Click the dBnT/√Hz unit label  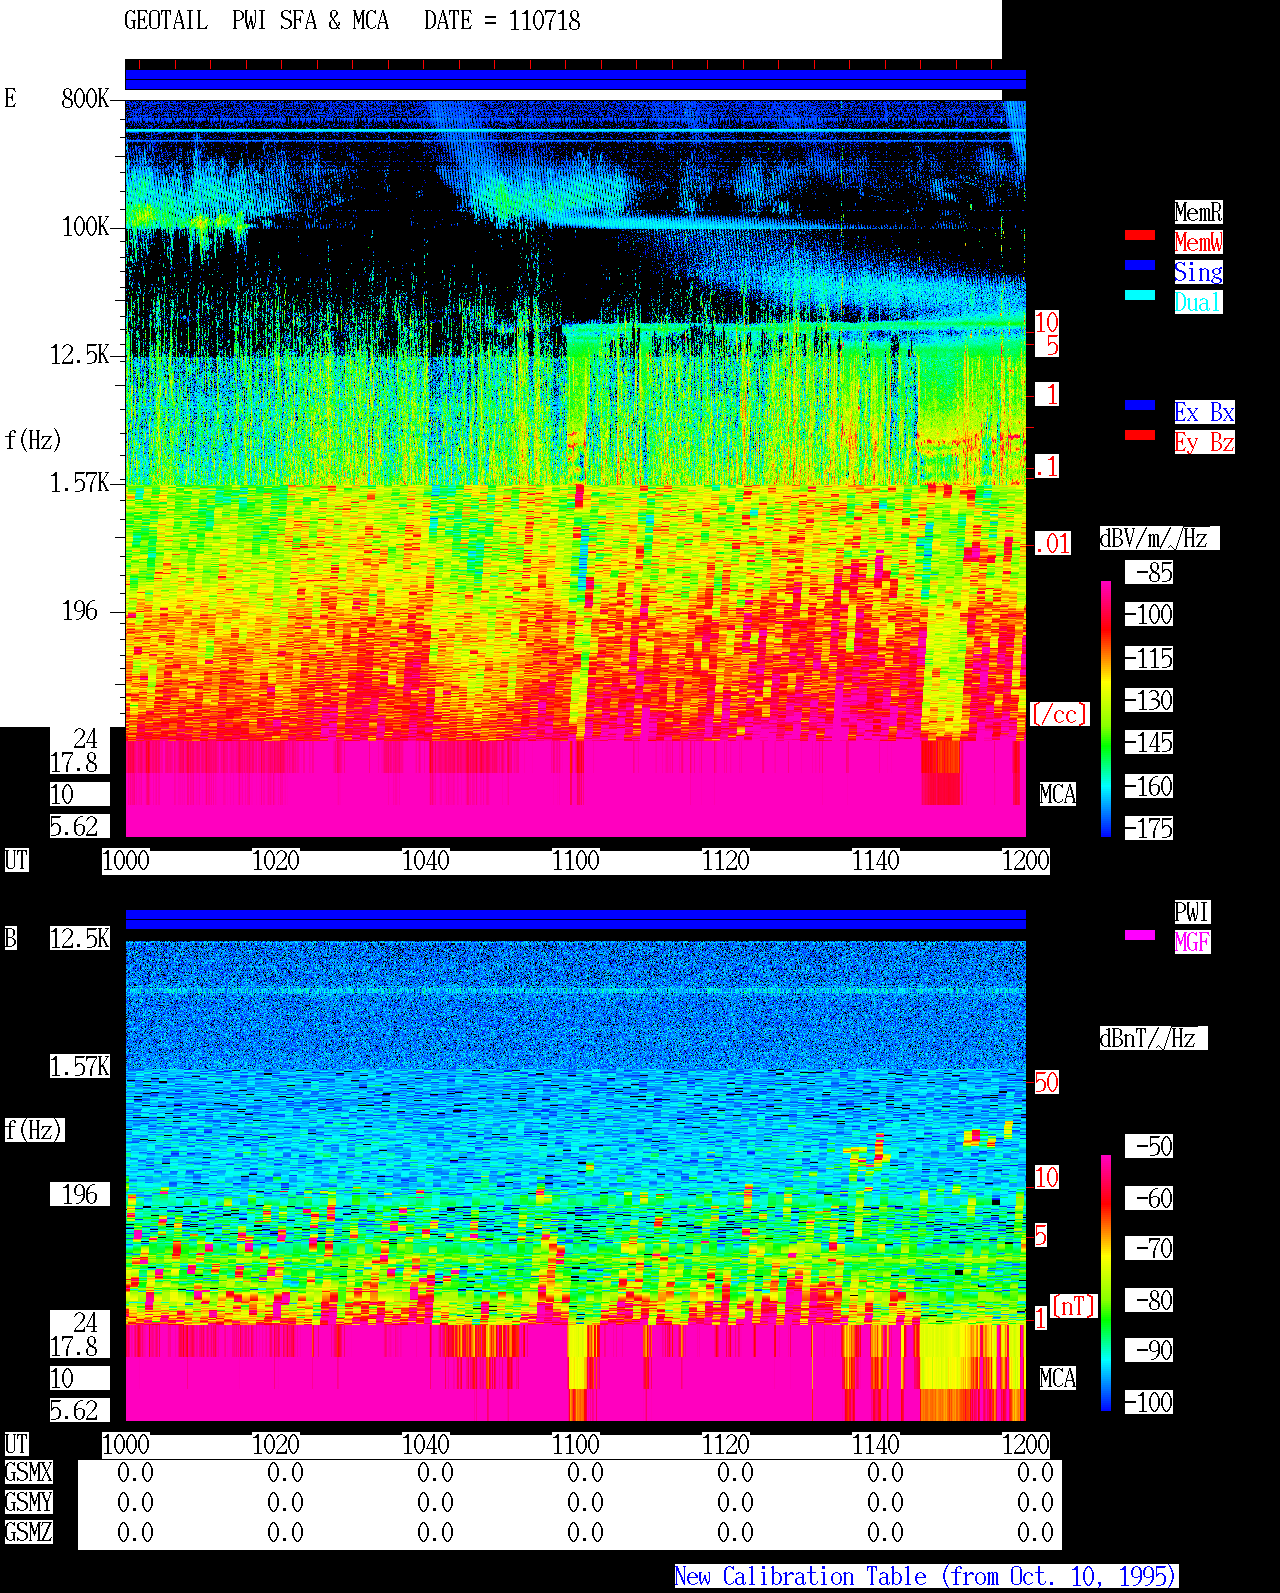[1153, 1038]
